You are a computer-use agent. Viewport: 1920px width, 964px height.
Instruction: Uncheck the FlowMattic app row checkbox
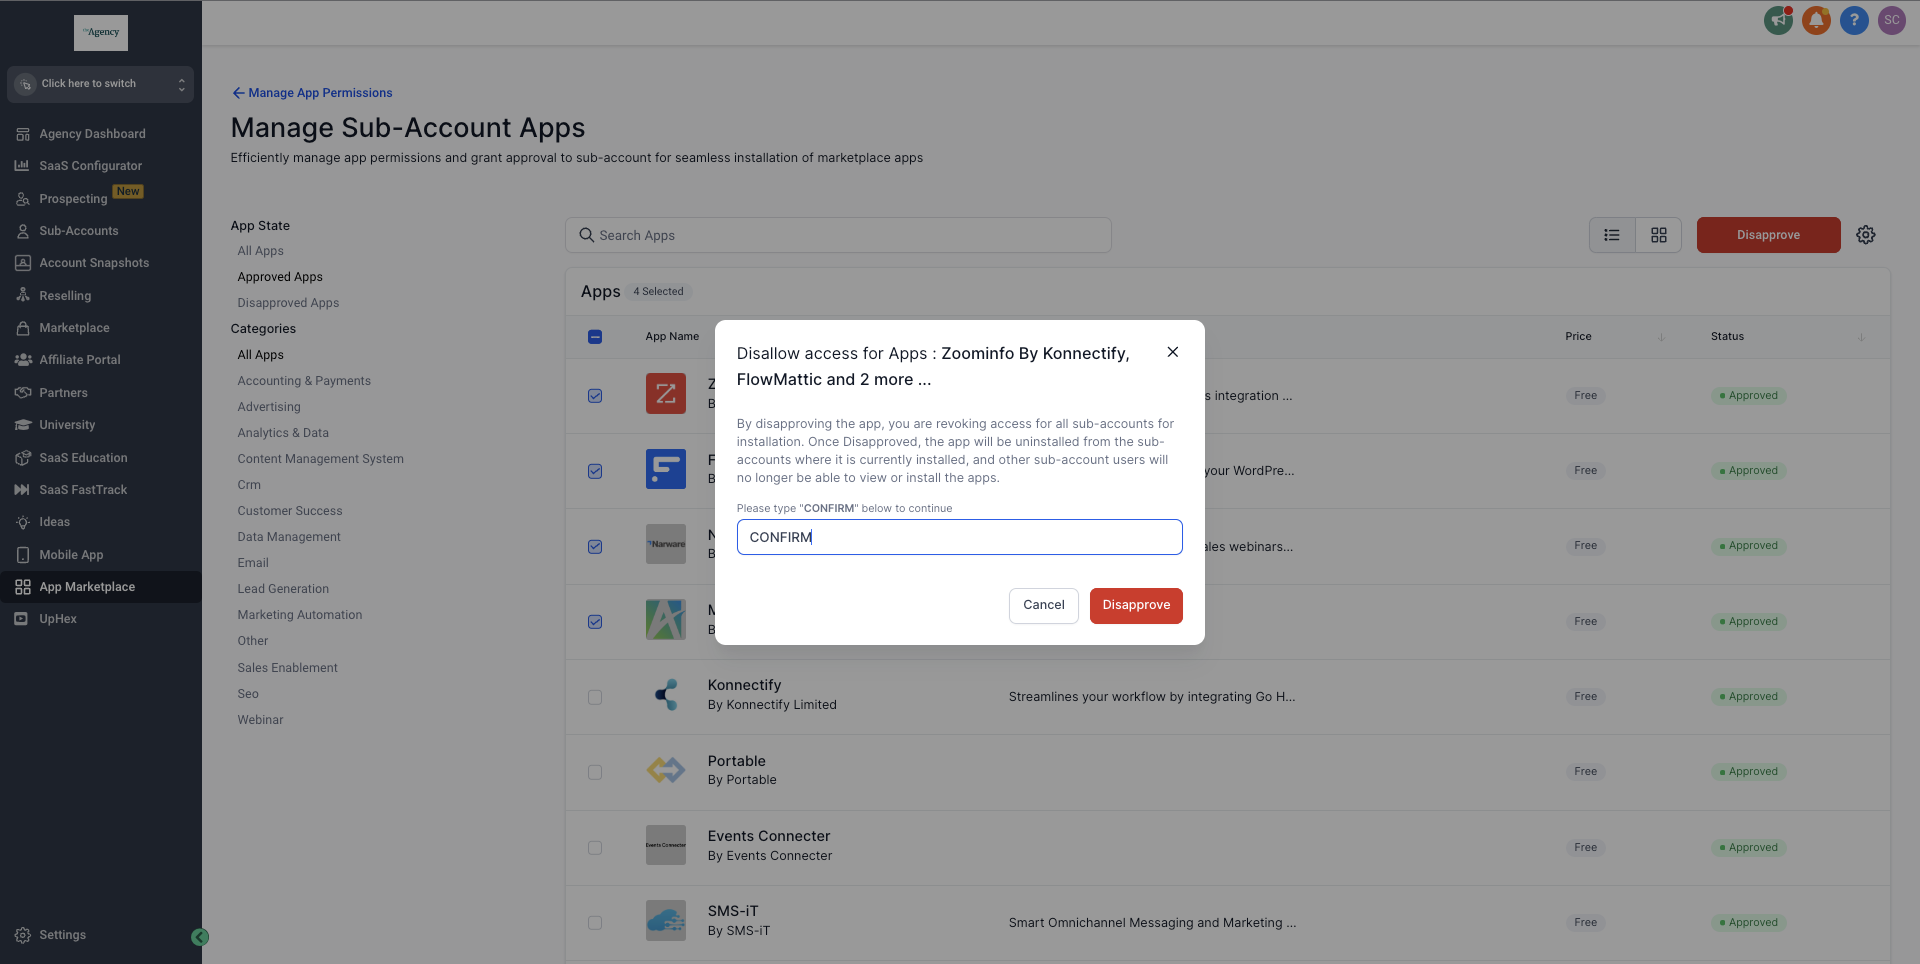[x=595, y=471]
